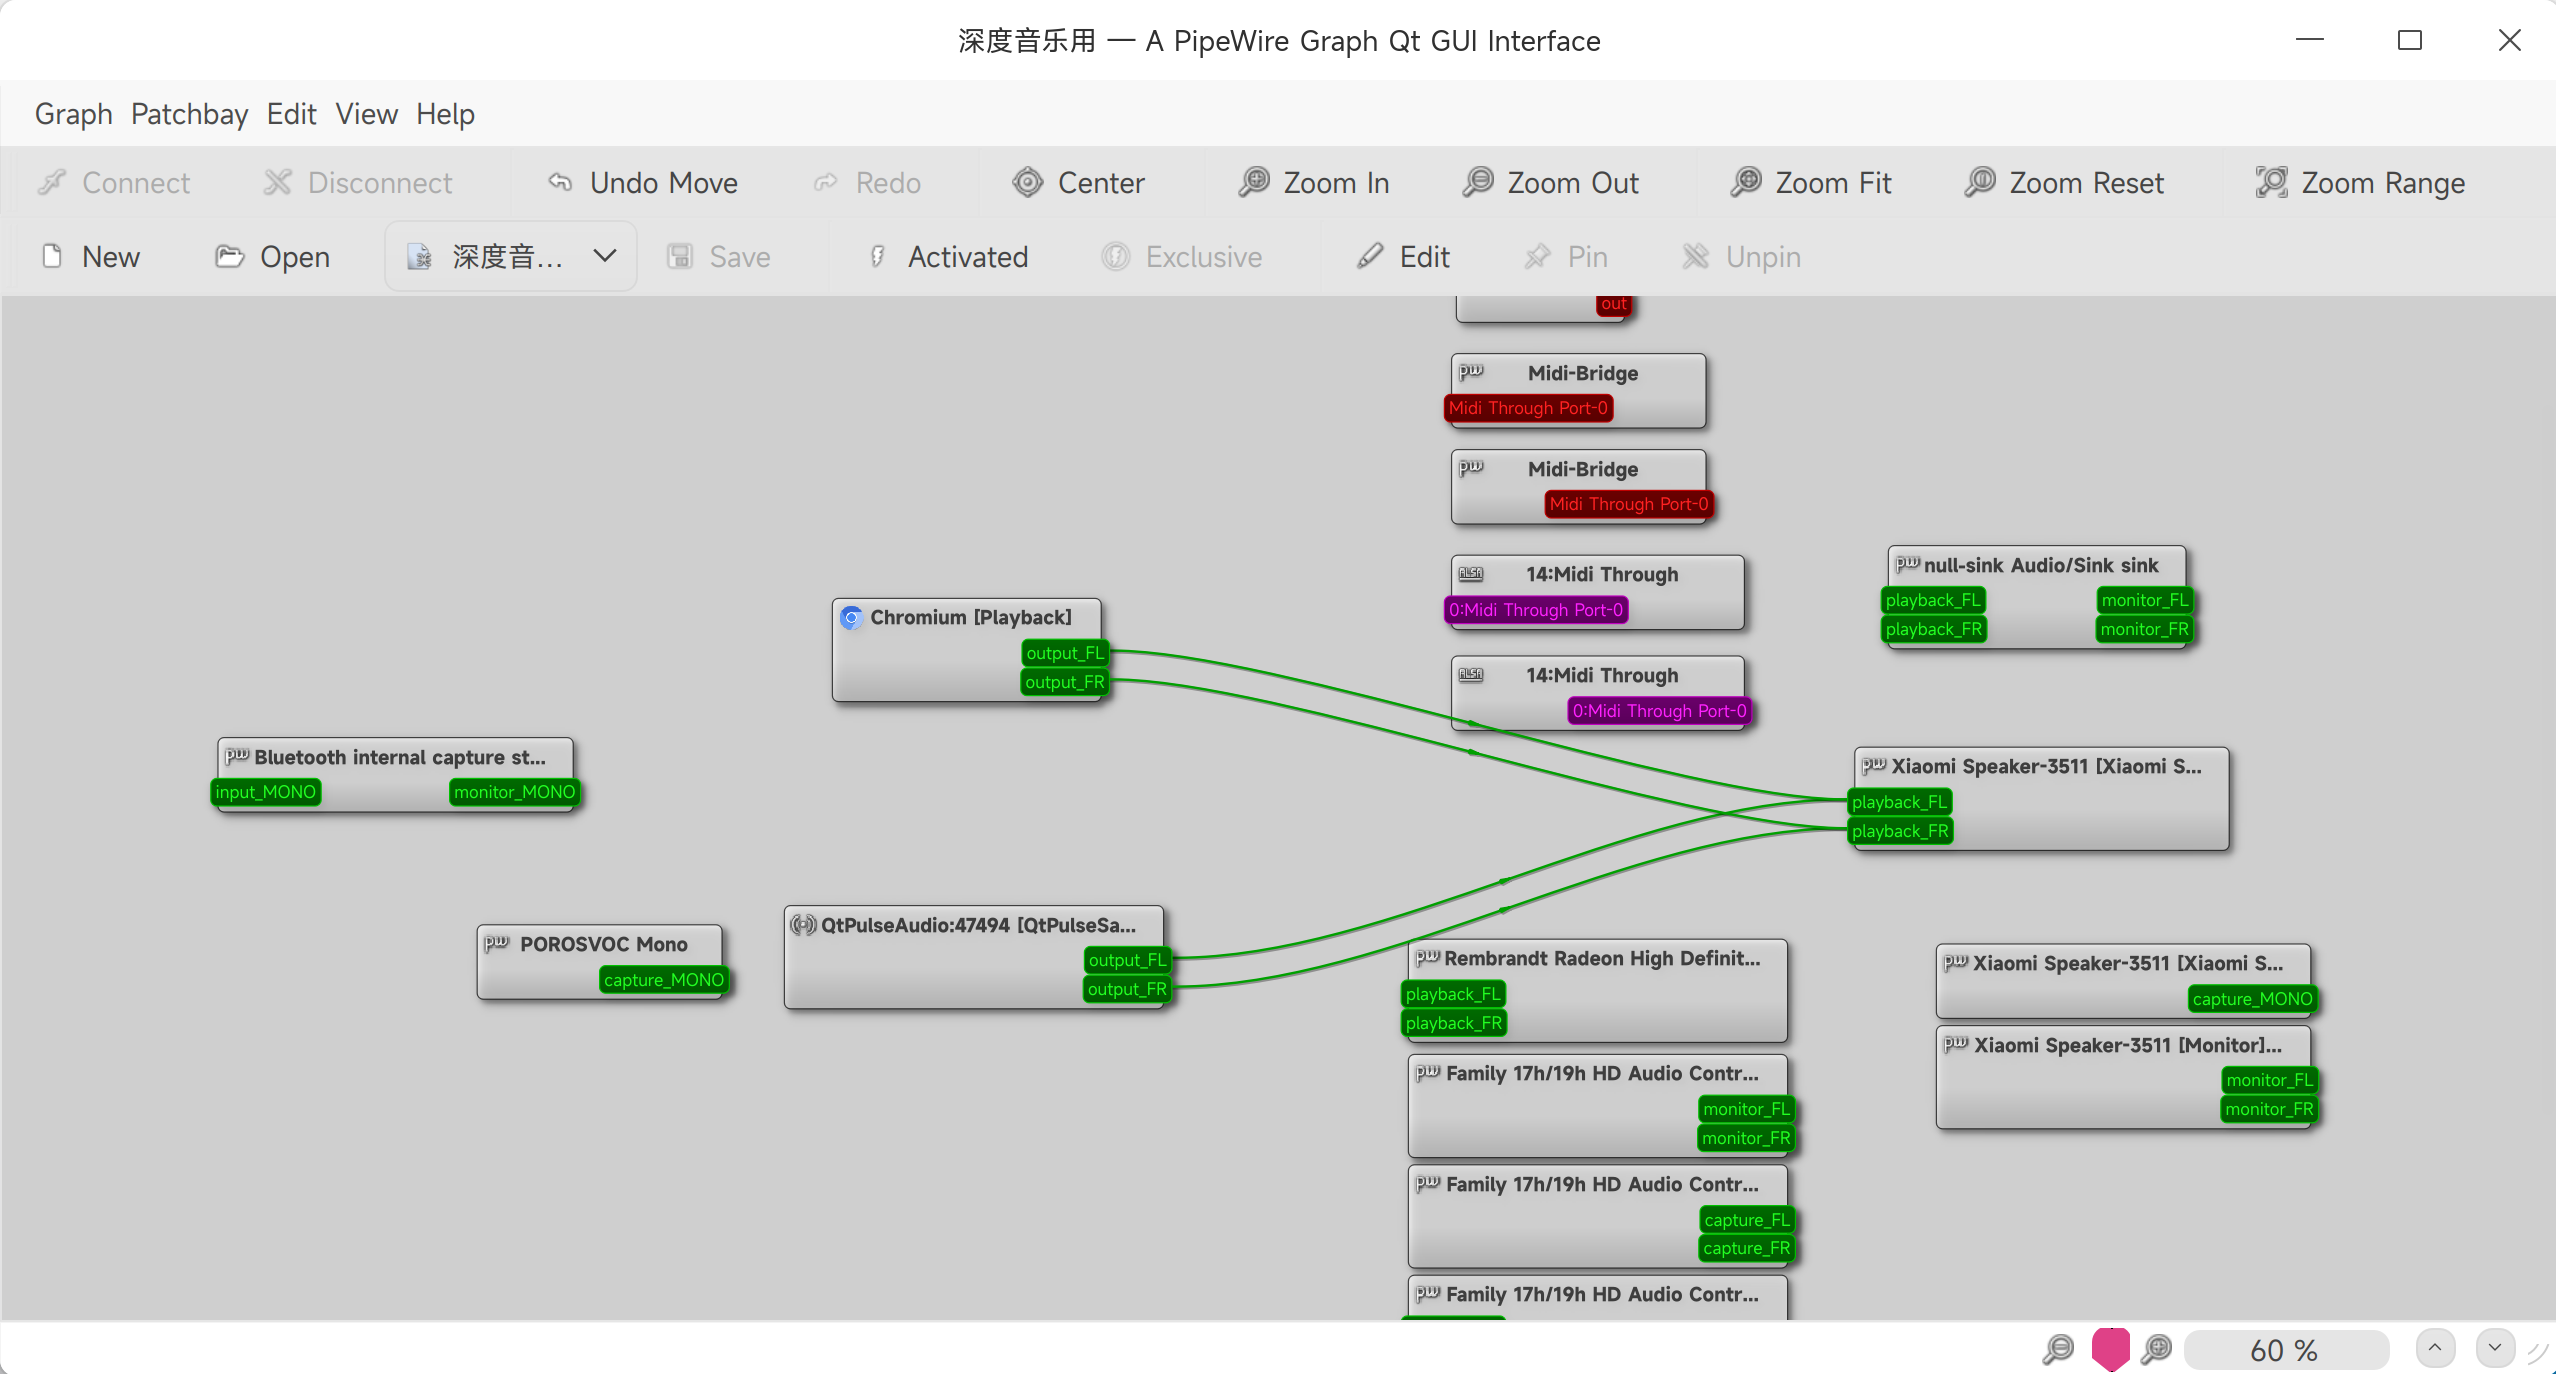Toggle patchbay Edit mode
Screen dimensions: 2556x1374
click(x=1403, y=257)
